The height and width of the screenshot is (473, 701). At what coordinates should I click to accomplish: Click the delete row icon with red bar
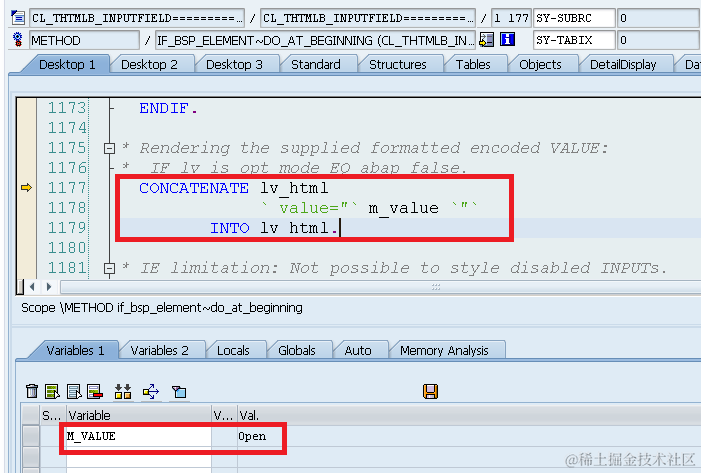[x=95, y=391]
